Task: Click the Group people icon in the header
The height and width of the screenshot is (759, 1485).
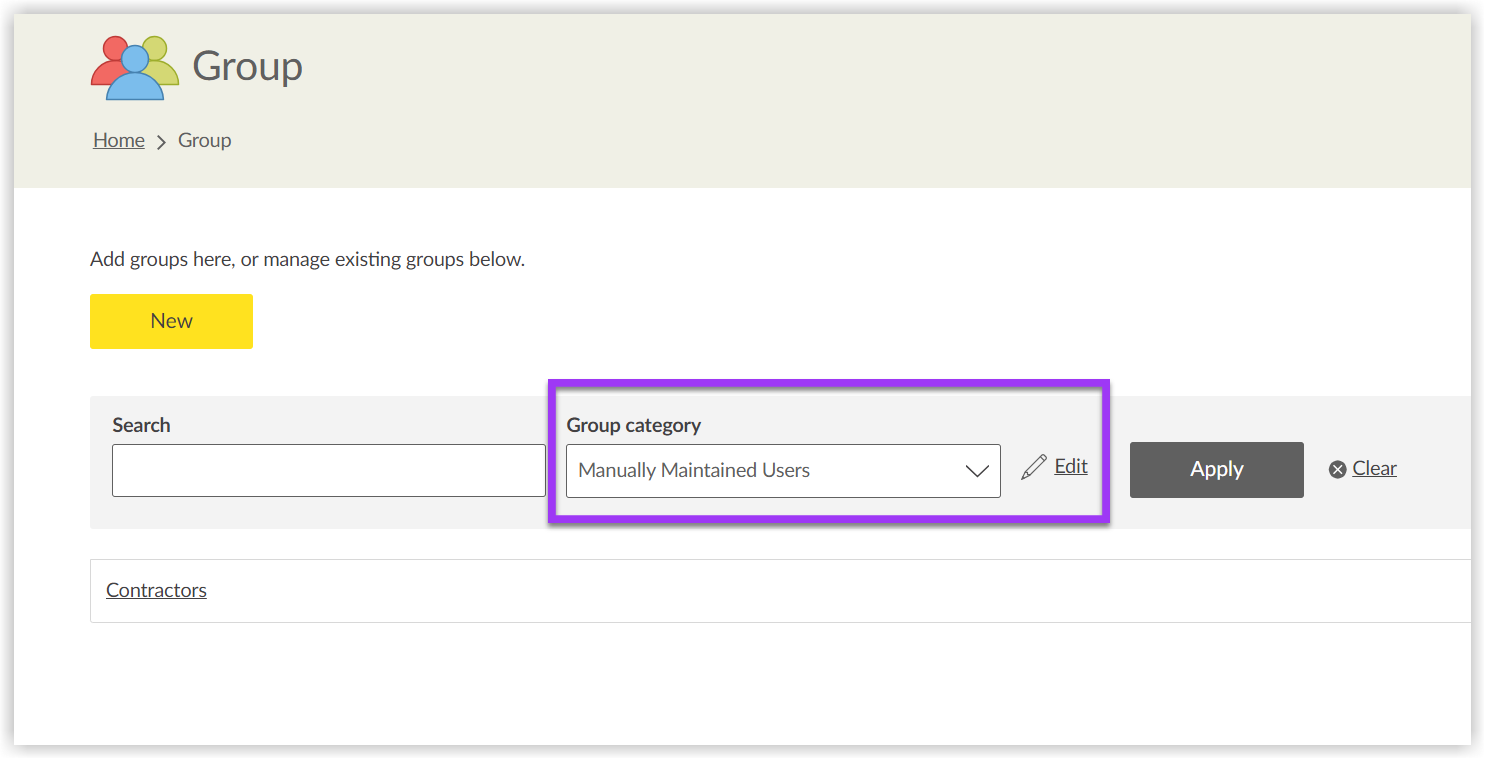Action: point(135,67)
